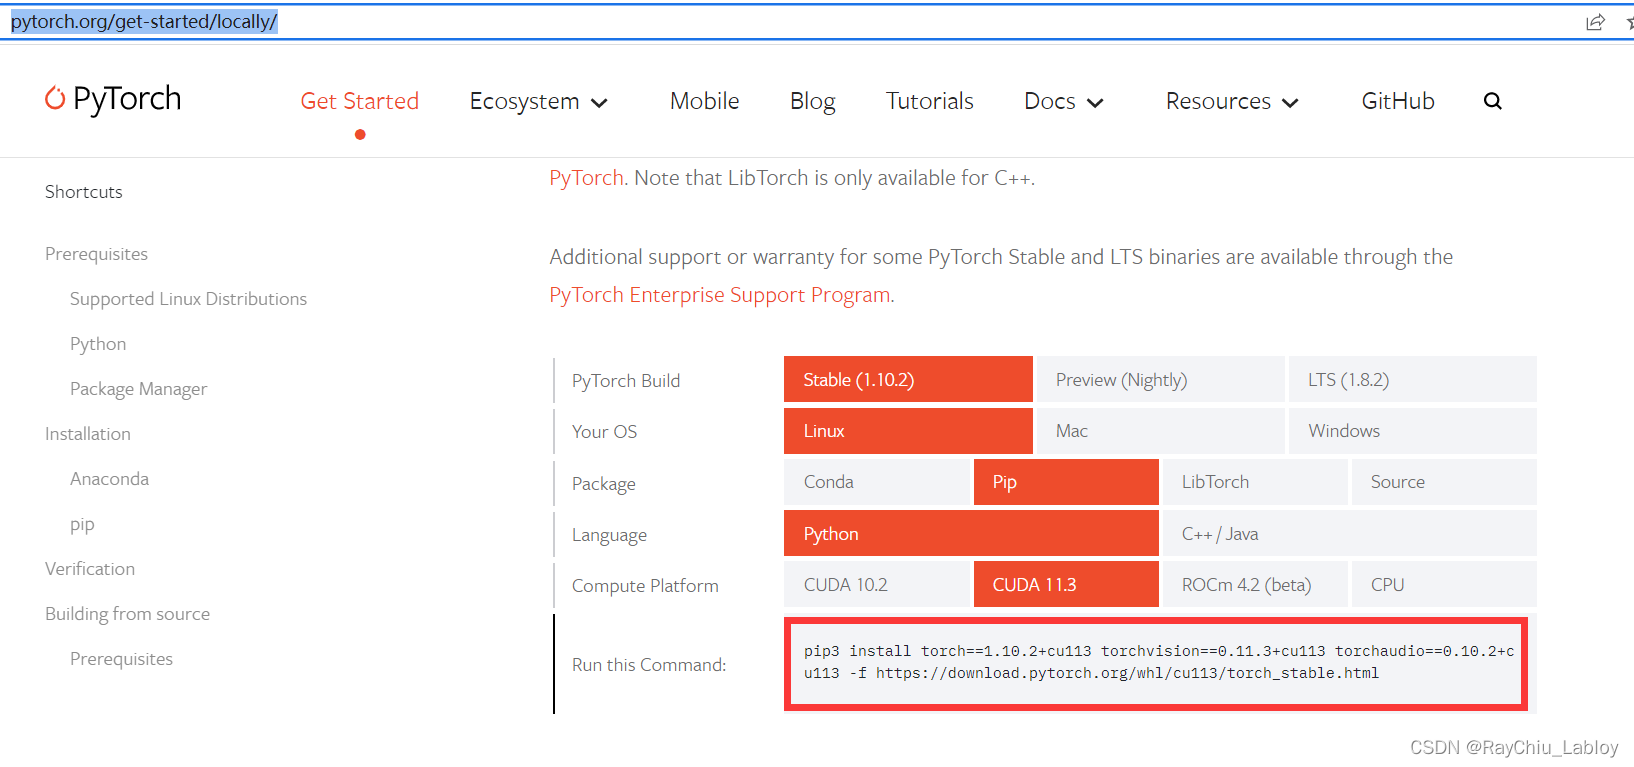The width and height of the screenshot is (1634, 767).
Task: Jump to Verification sidebar section
Action: (90, 569)
